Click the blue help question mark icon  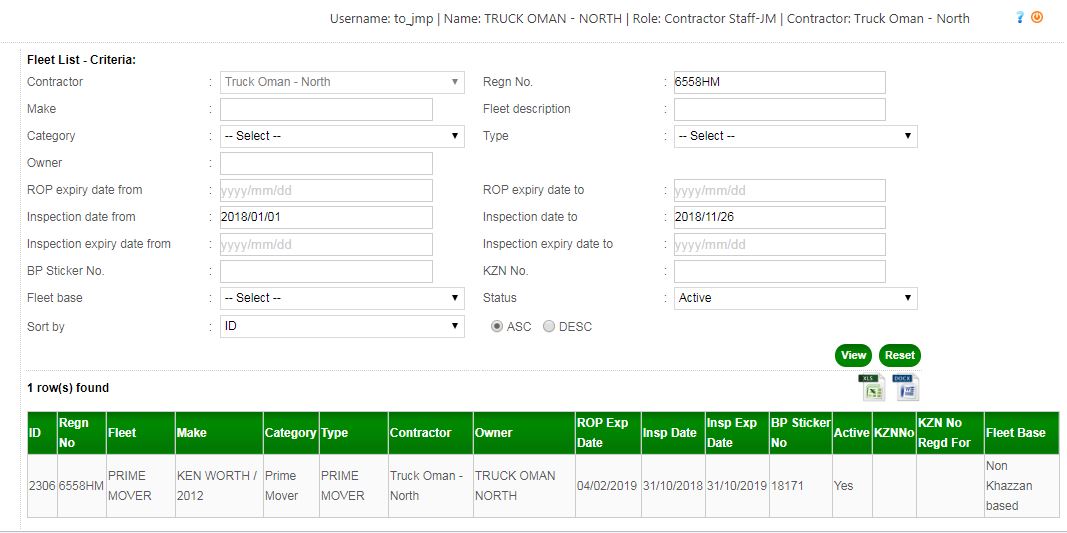coord(1020,18)
